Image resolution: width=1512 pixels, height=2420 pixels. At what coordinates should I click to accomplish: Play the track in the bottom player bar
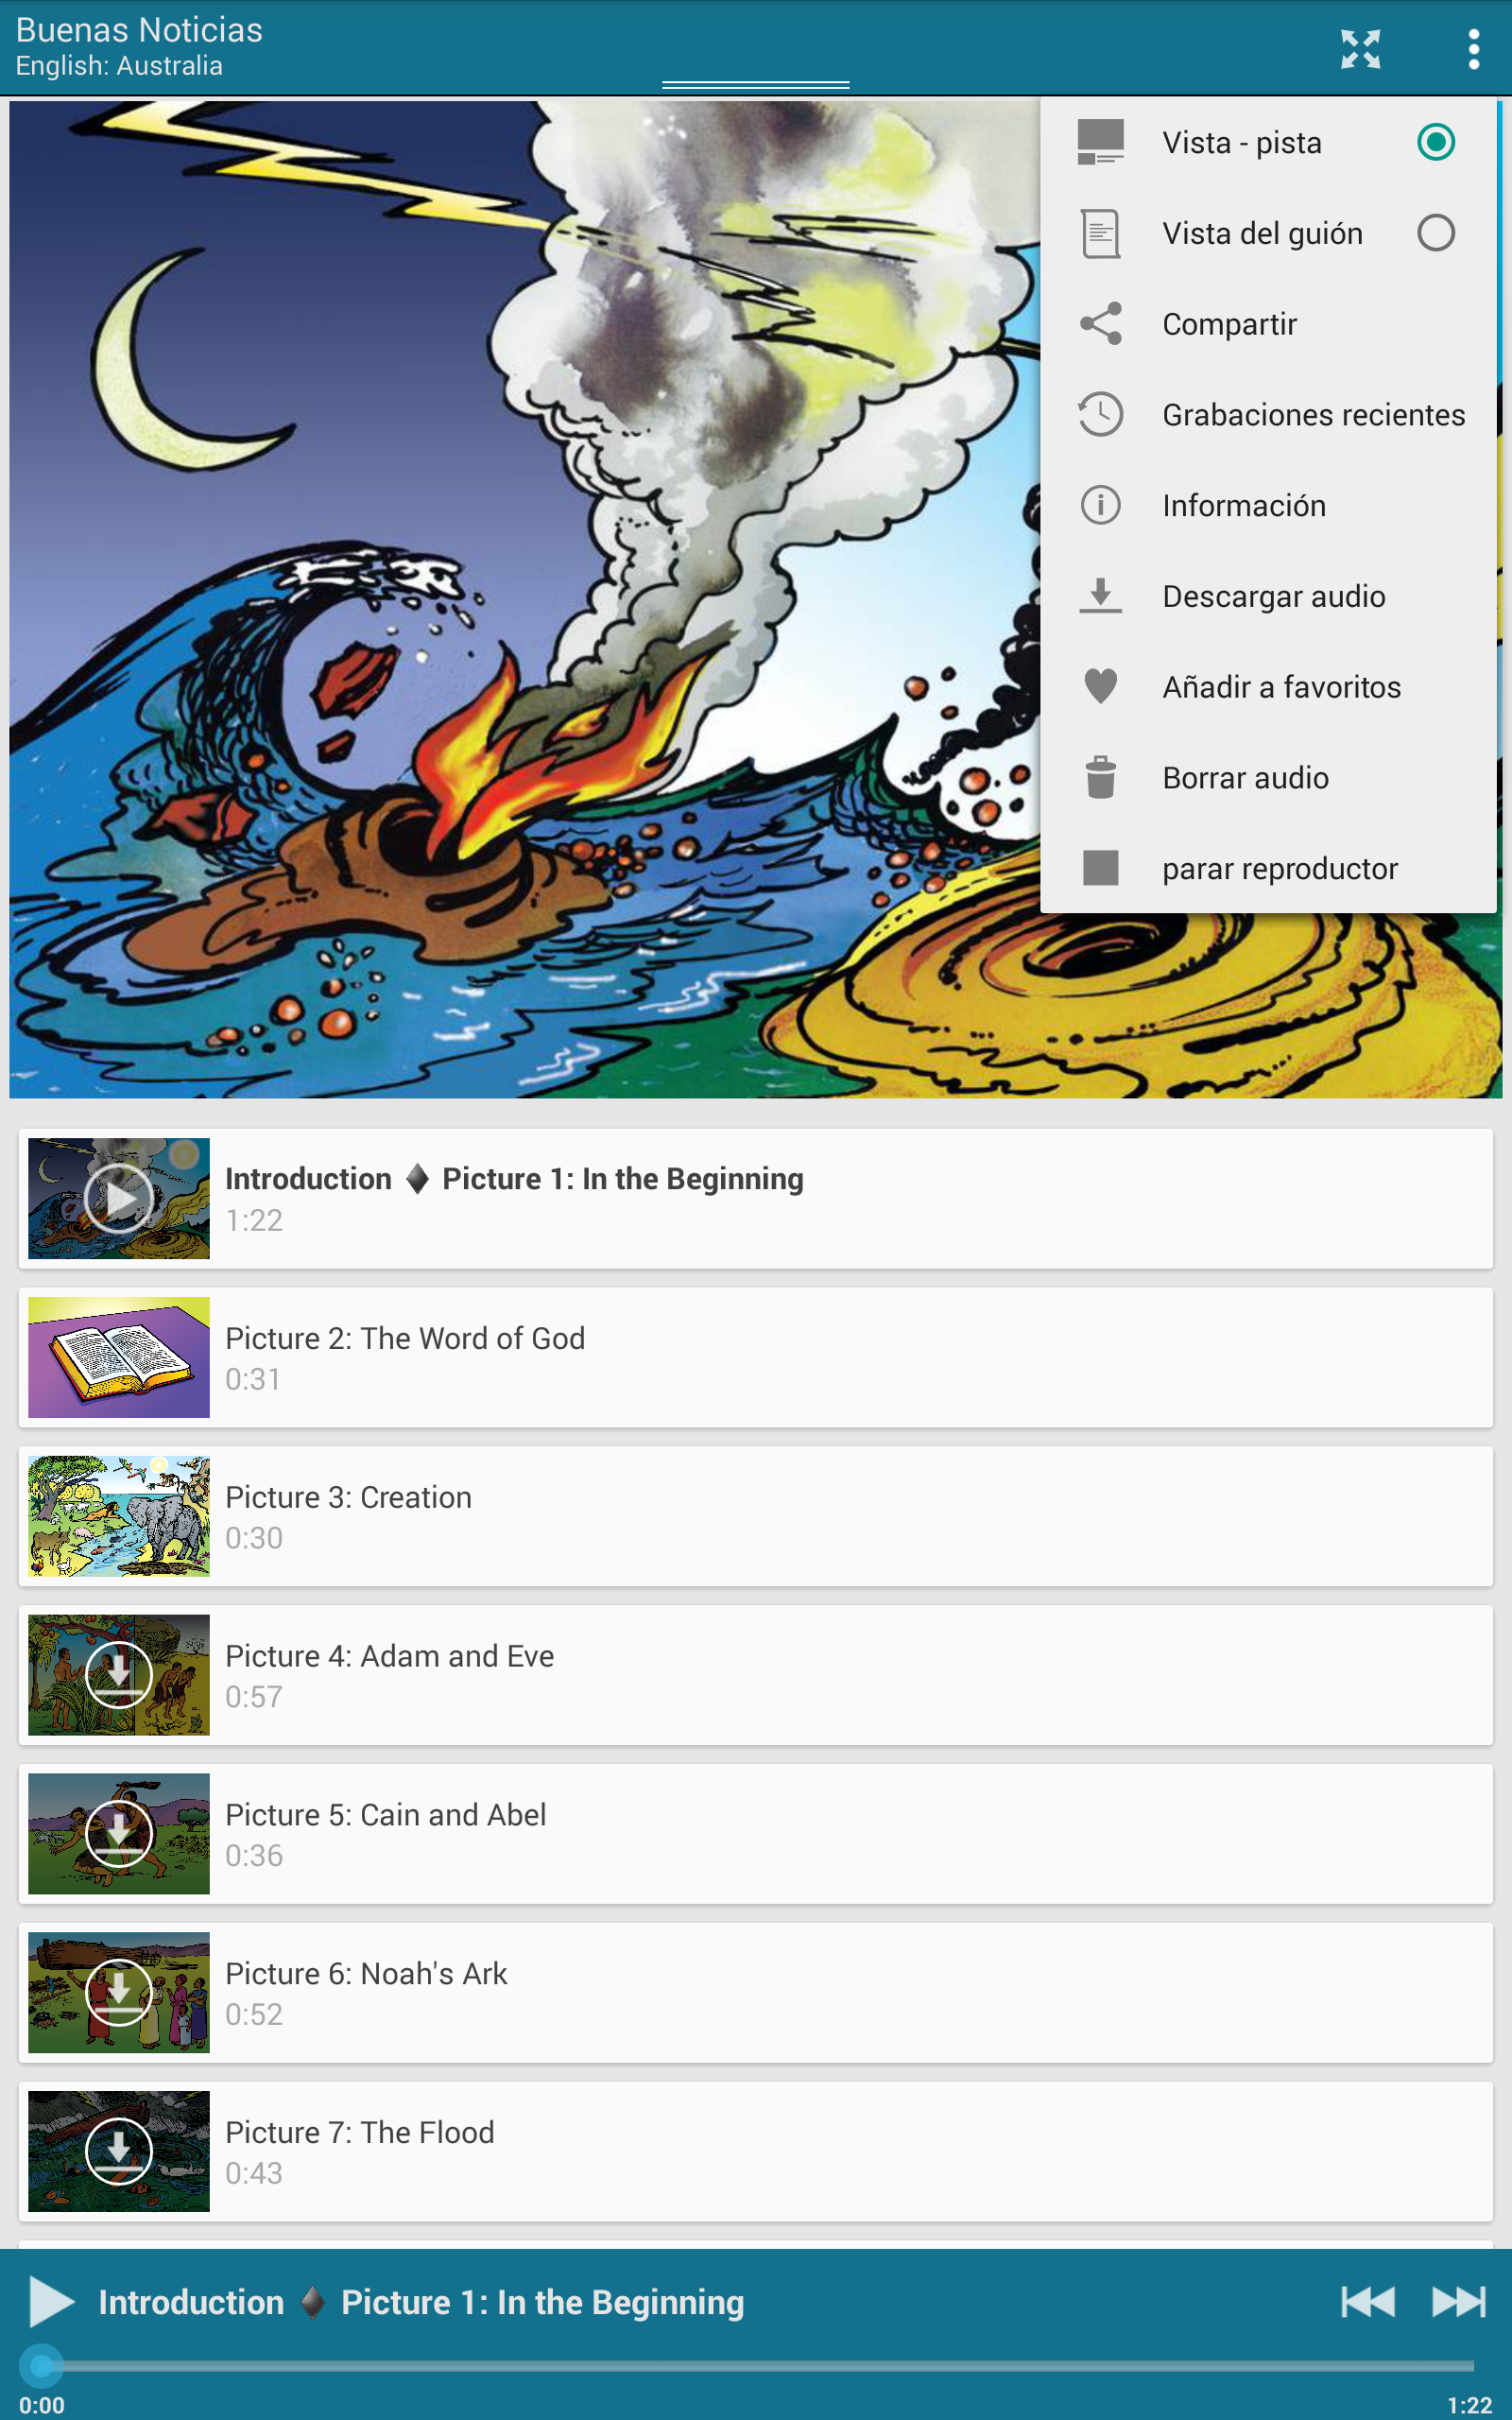[51, 2301]
